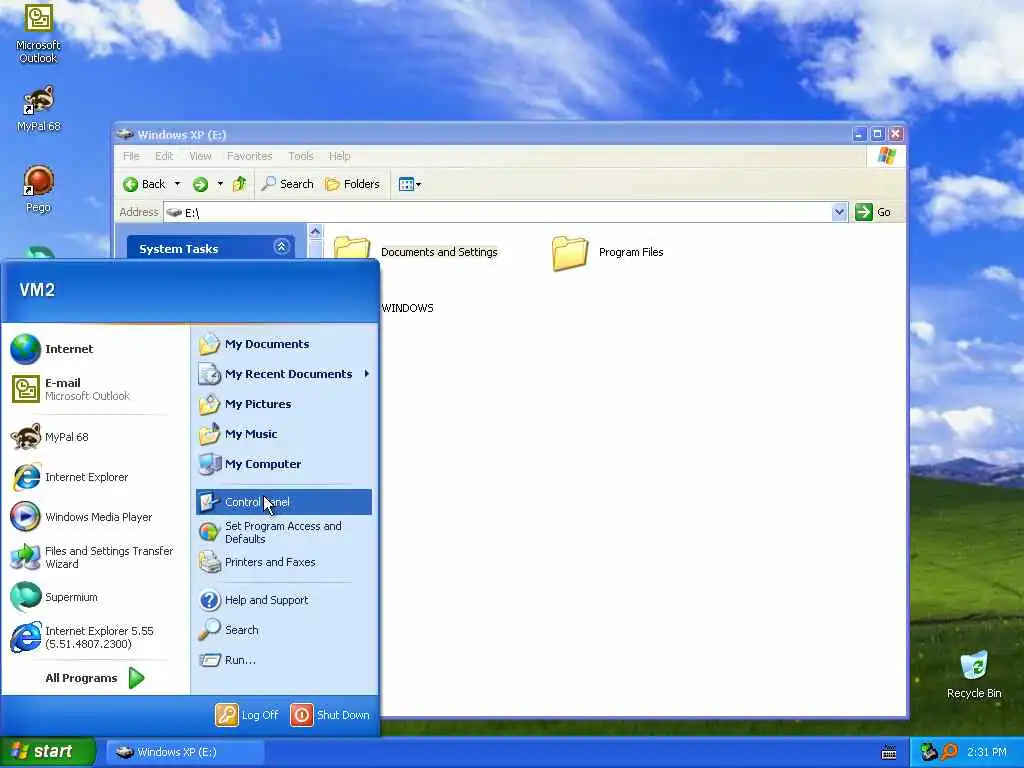Open the View menu

tap(200, 156)
